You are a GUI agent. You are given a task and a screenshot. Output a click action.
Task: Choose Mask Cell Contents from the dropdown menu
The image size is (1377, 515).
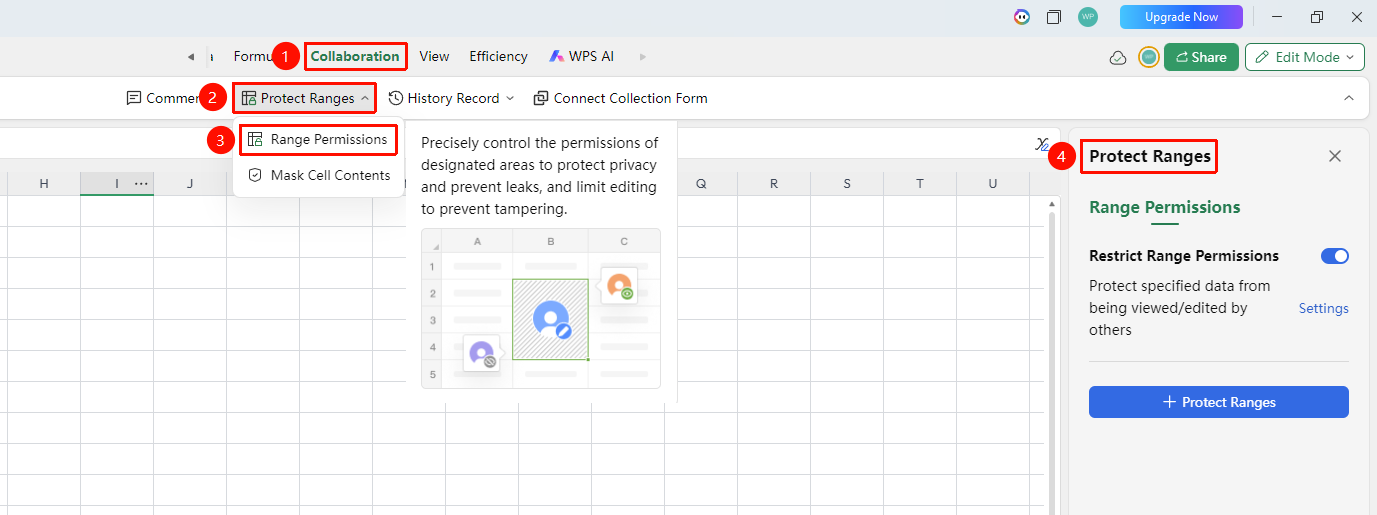coord(318,175)
